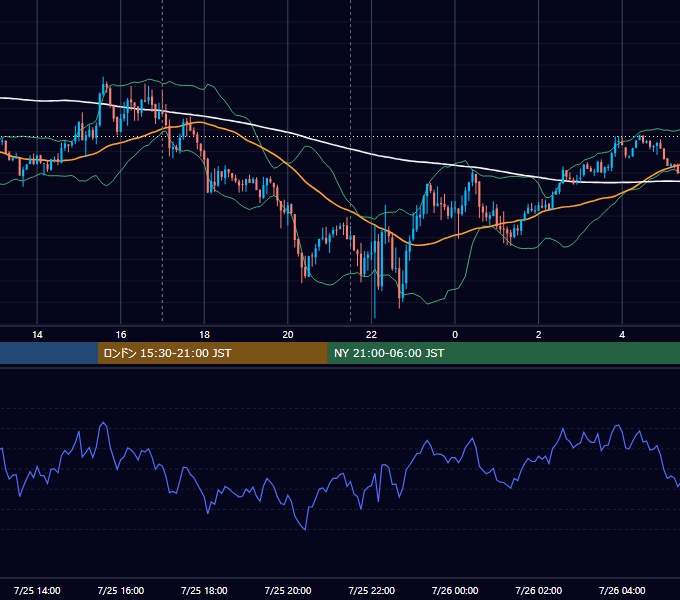
Task: Click the 7/25 14:00 indicator axis label
Action: pos(37,590)
